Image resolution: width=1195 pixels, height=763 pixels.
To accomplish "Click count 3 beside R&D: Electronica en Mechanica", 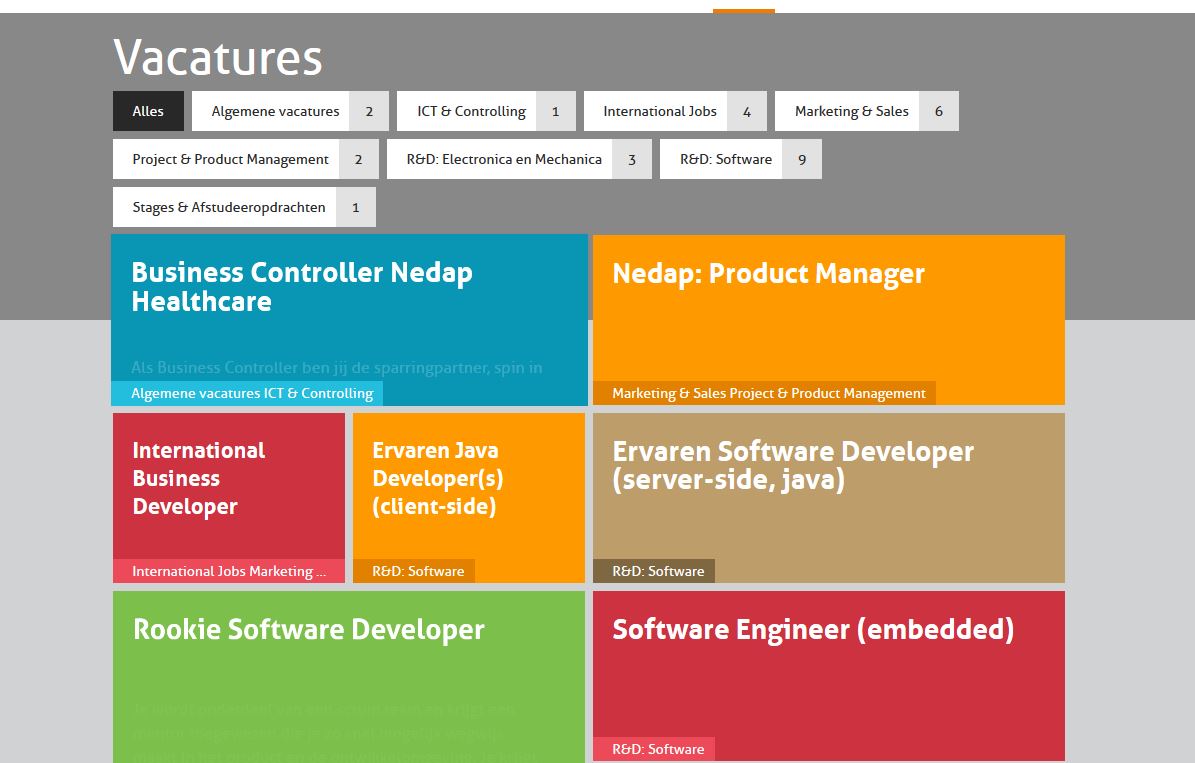I will tap(632, 159).
